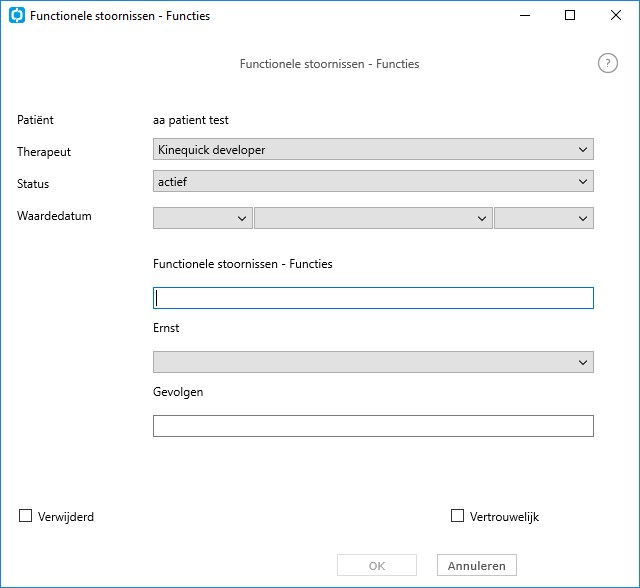Screen dimensions: 640x588
Task: Close the dialog with the X icon
Action: [616, 16]
